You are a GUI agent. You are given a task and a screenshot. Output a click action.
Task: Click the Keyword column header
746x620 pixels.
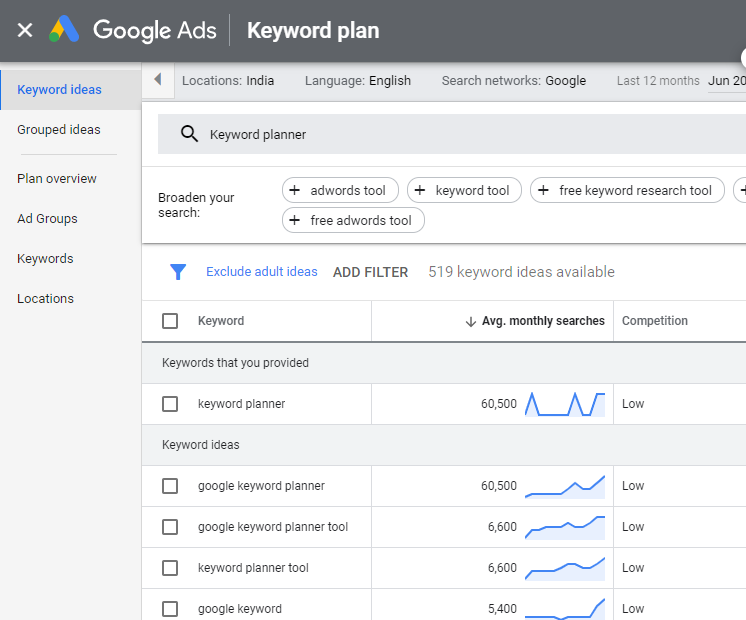tap(221, 321)
